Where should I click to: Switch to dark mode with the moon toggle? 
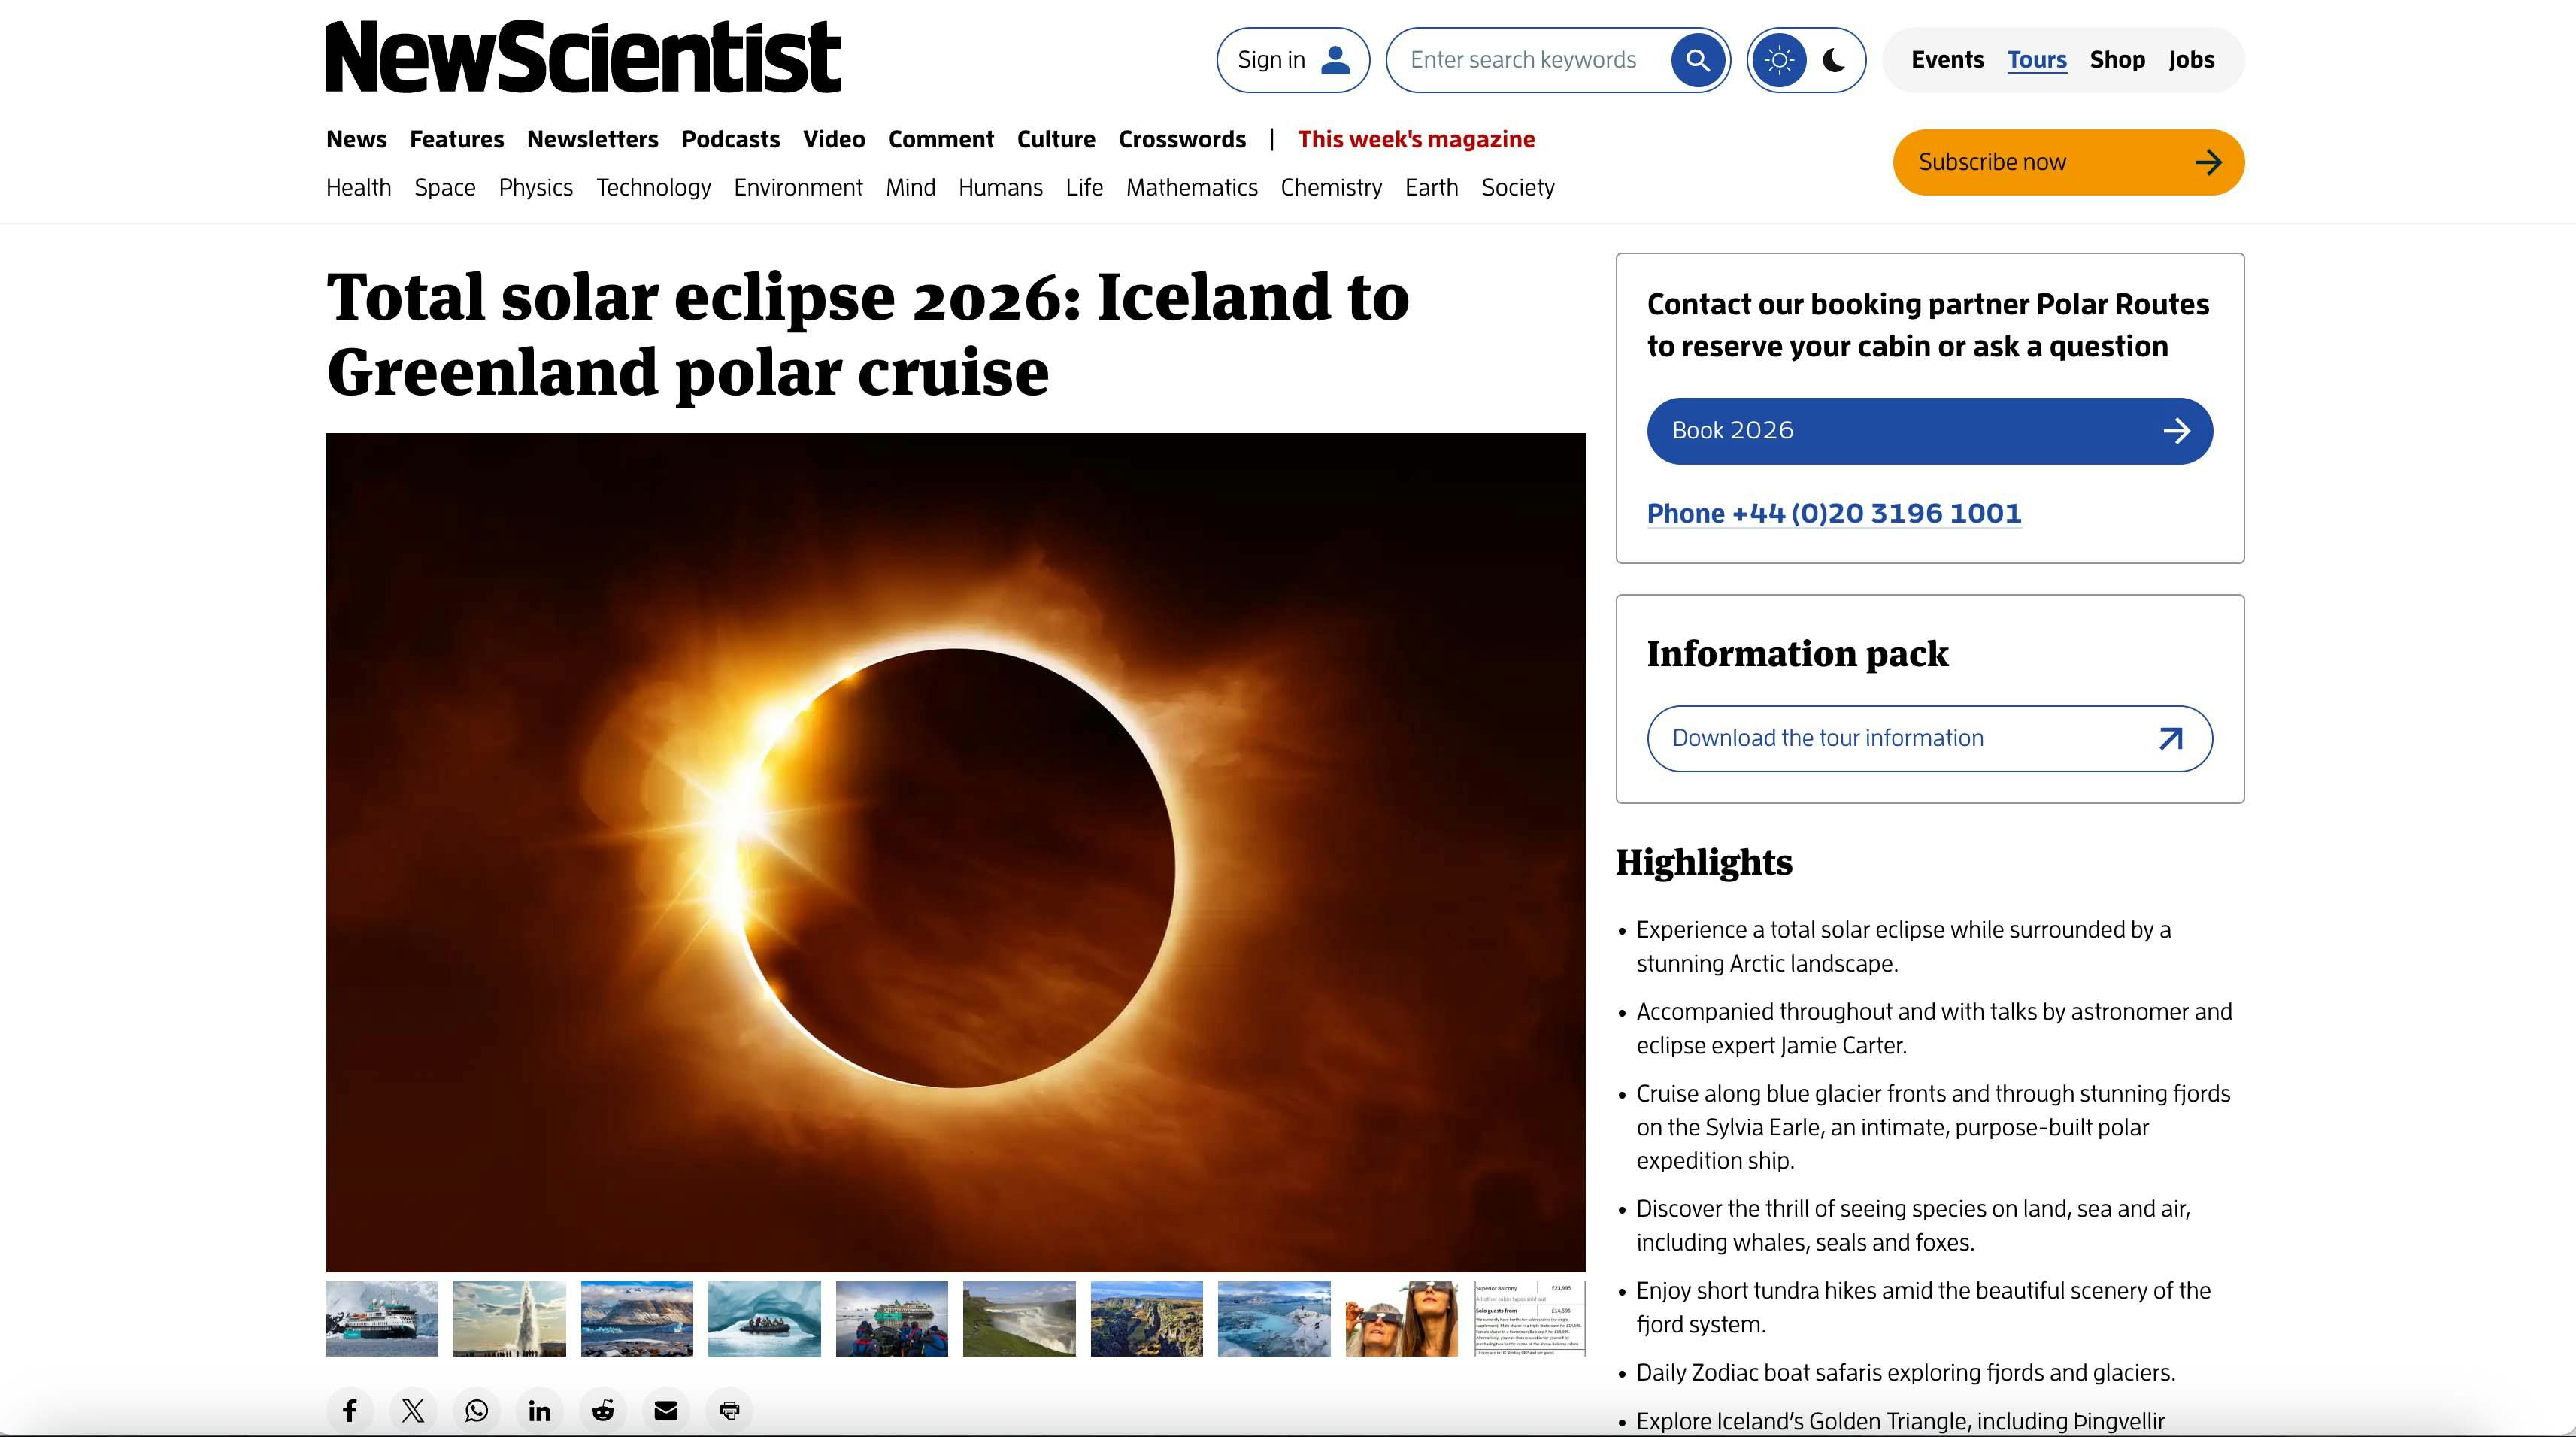coord(1833,59)
